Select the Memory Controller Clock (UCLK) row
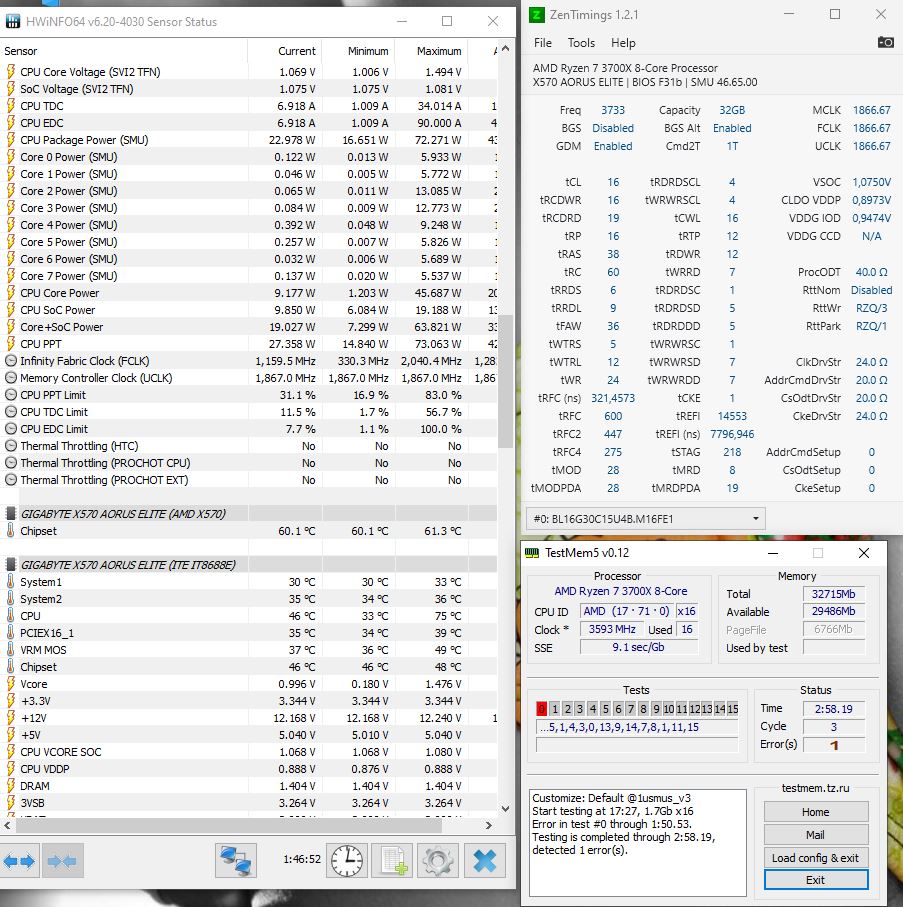 (249, 378)
